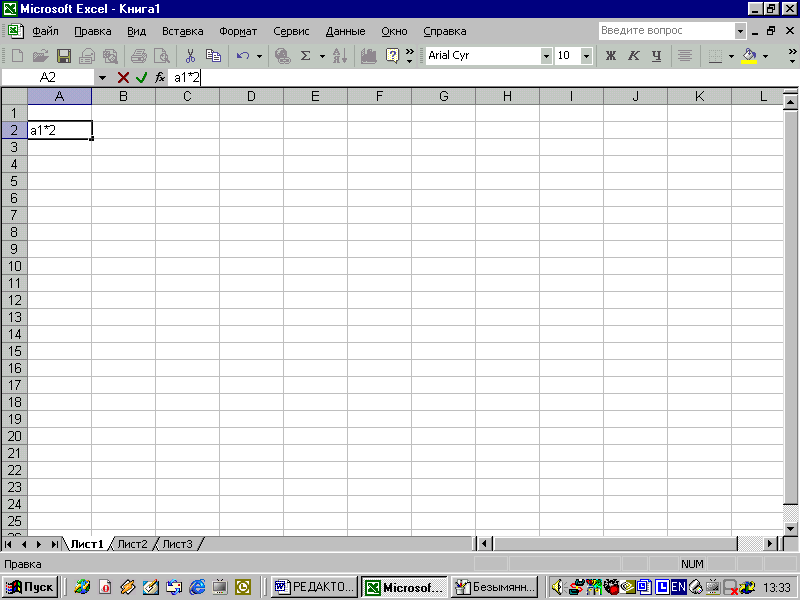
Task: Open the Файл menu
Action: coord(45,31)
